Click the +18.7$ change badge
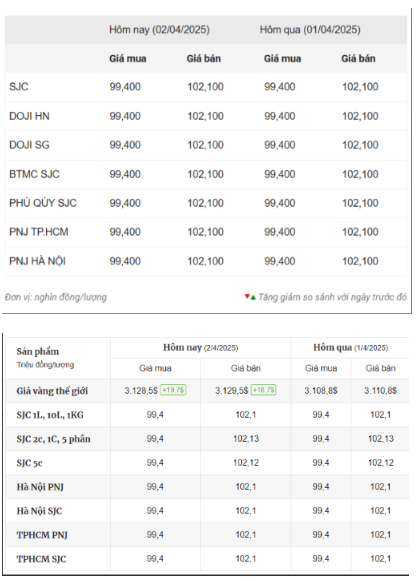This screenshot has height=582, width=416. pos(263,390)
